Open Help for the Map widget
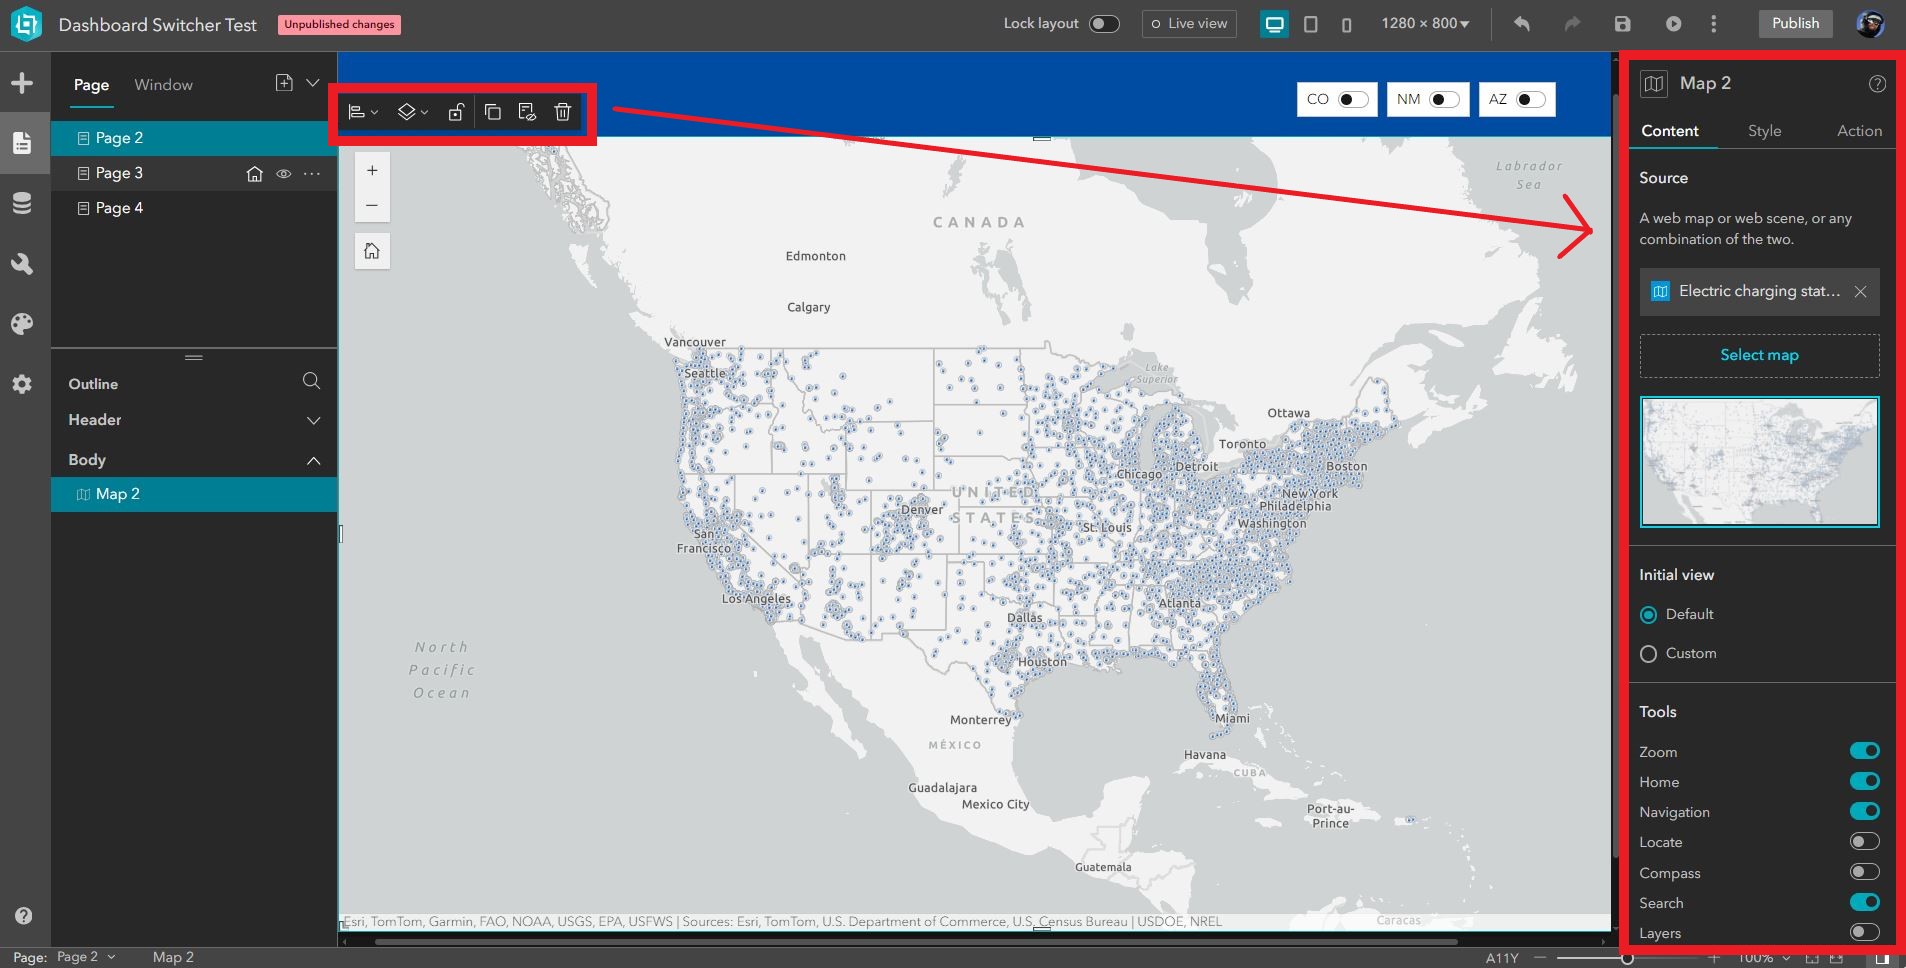The width and height of the screenshot is (1906, 968). (x=1876, y=84)
